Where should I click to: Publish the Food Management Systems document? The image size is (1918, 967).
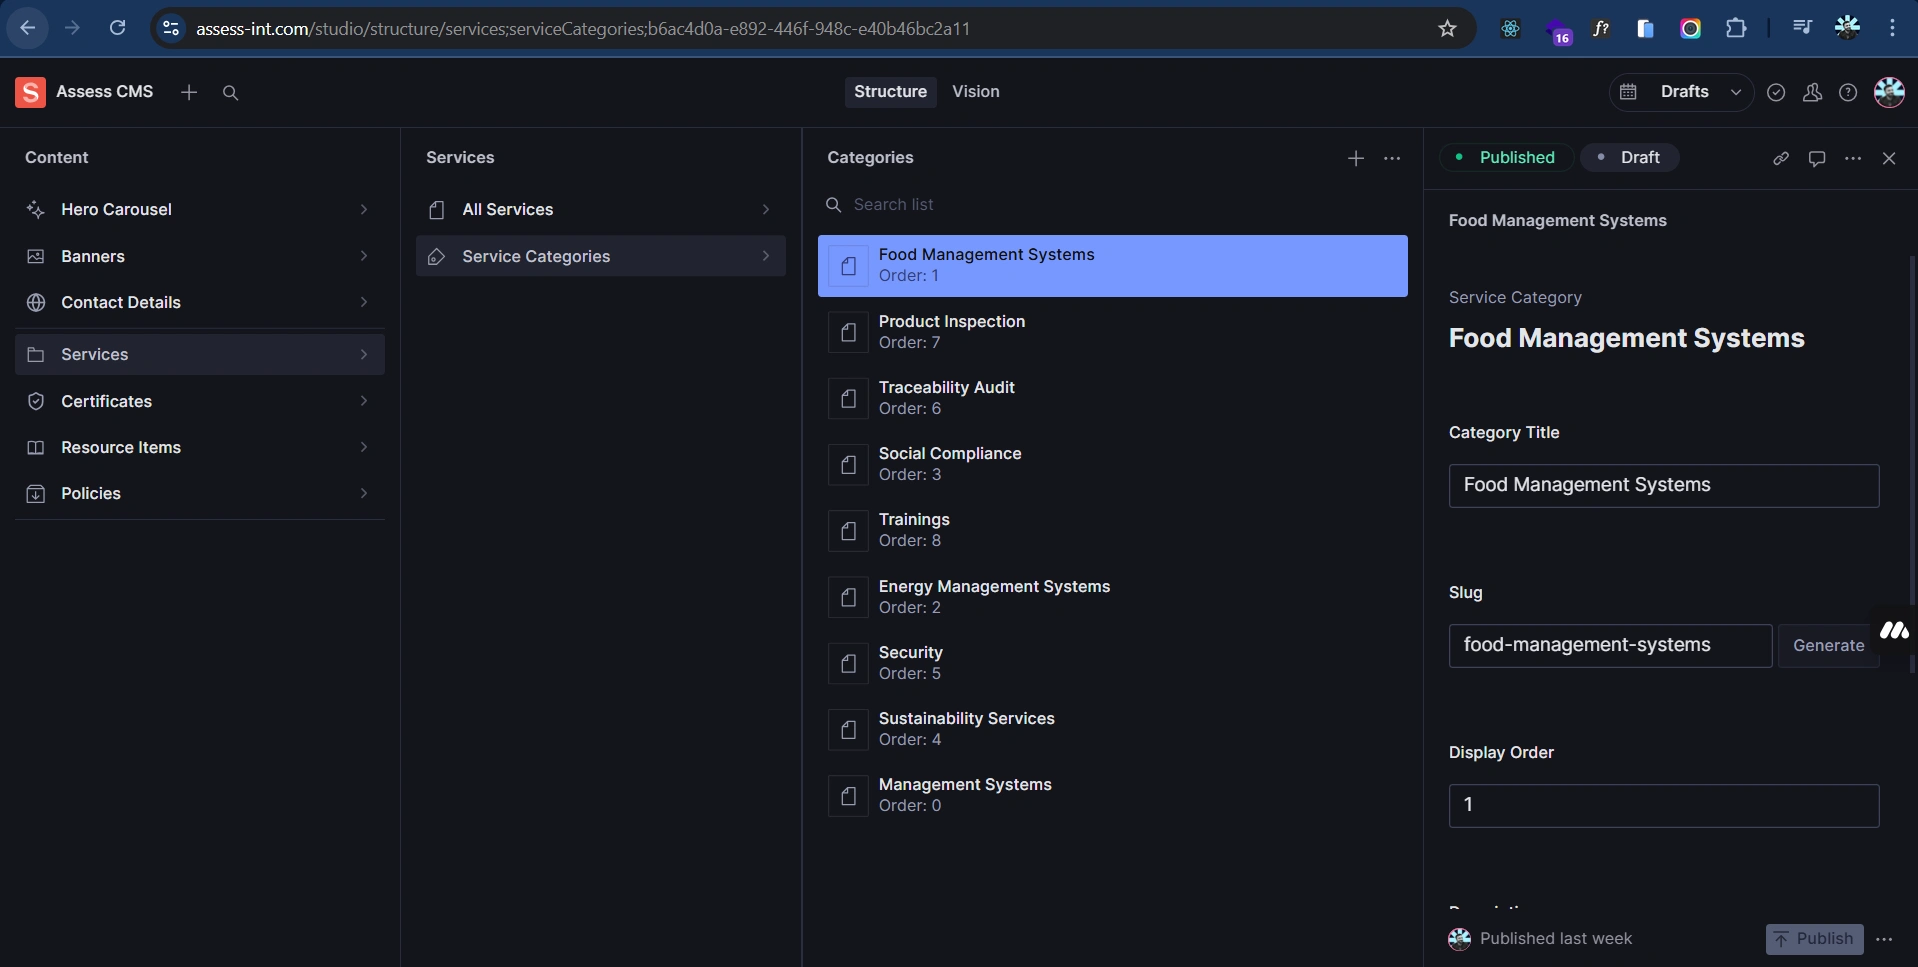point(1814,938)
